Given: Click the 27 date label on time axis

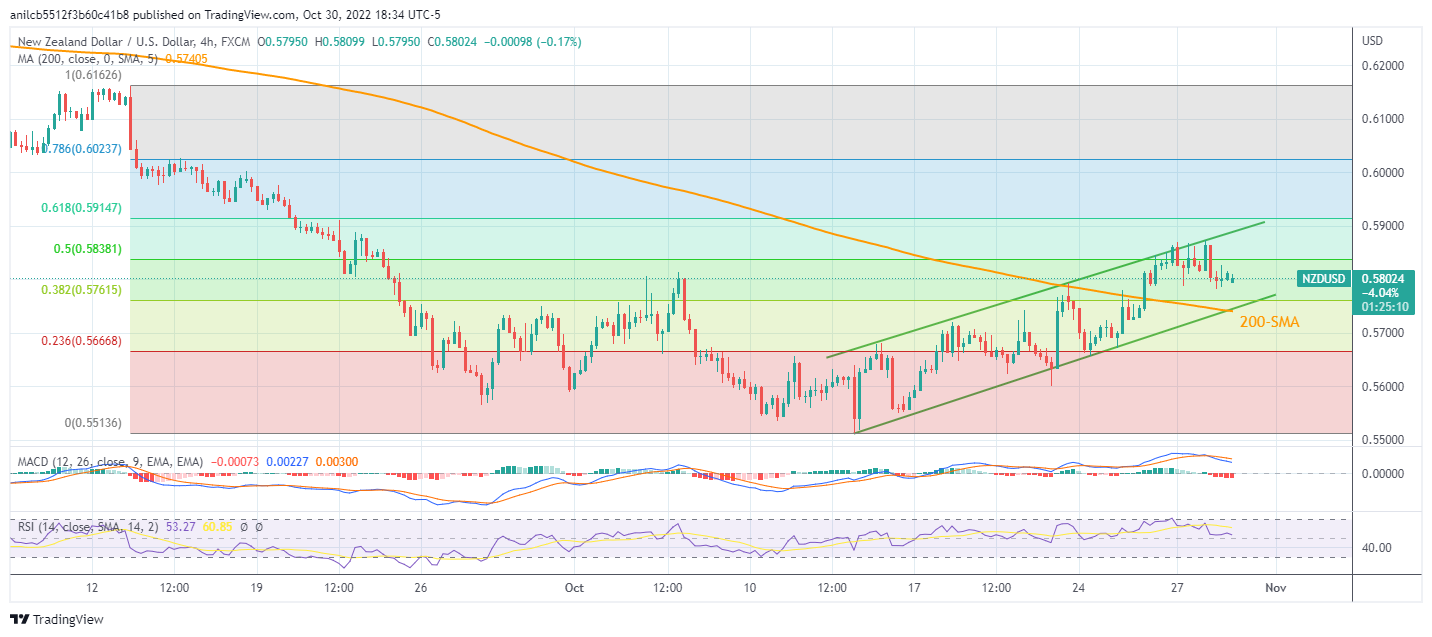Looking at the screenshot, I should coord(1177,587).
